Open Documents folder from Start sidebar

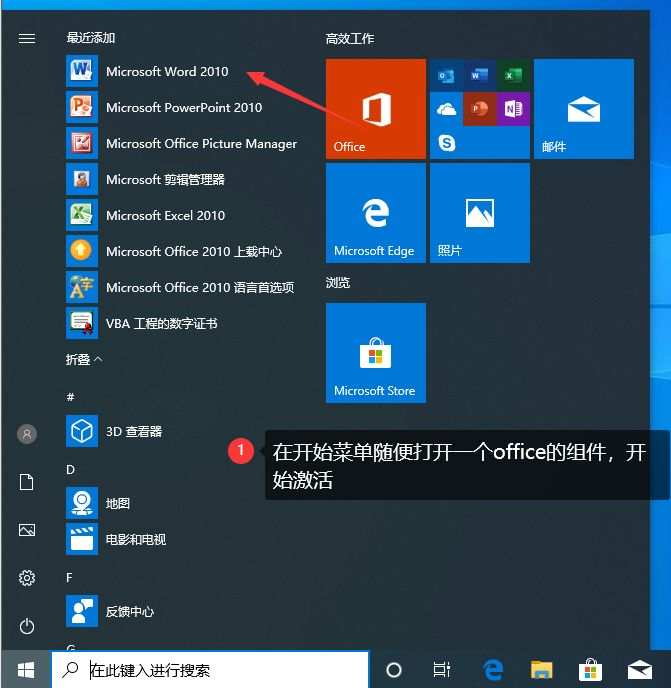[27, 482]
